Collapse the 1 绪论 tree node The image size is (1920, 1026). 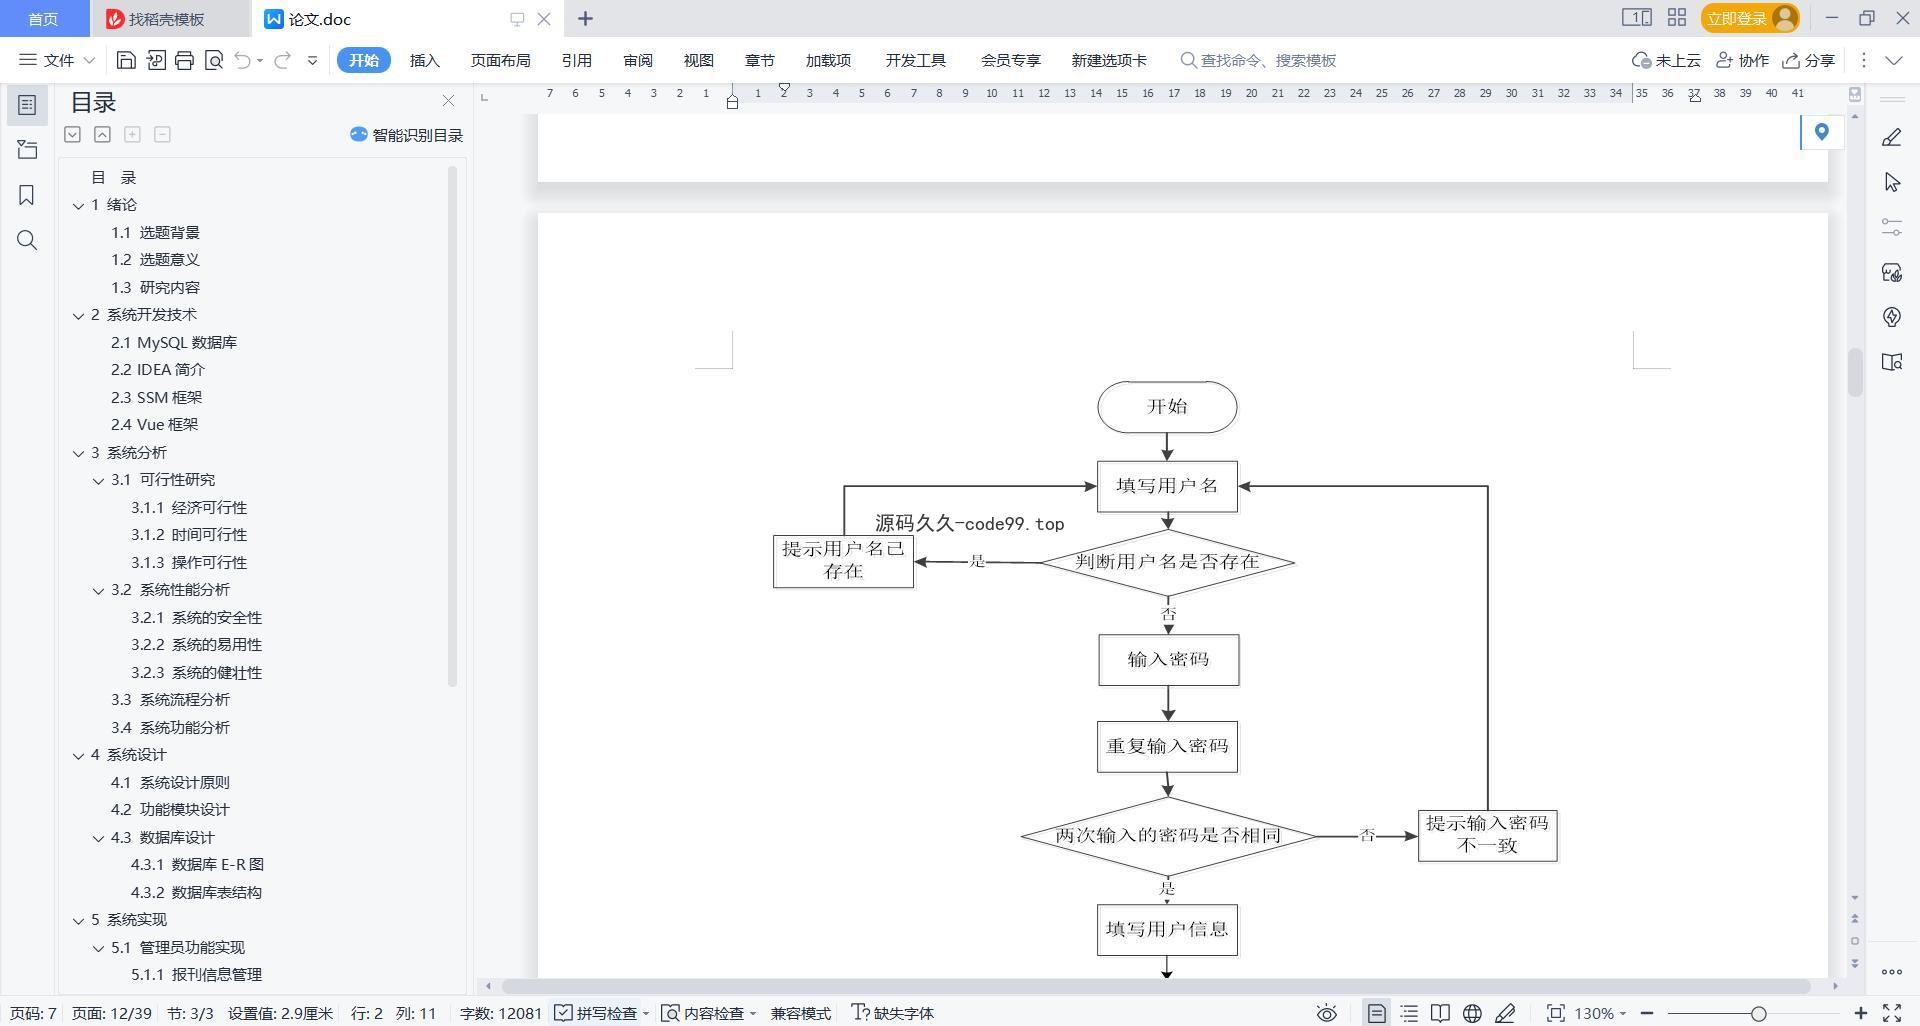click(x=79, y=205)
